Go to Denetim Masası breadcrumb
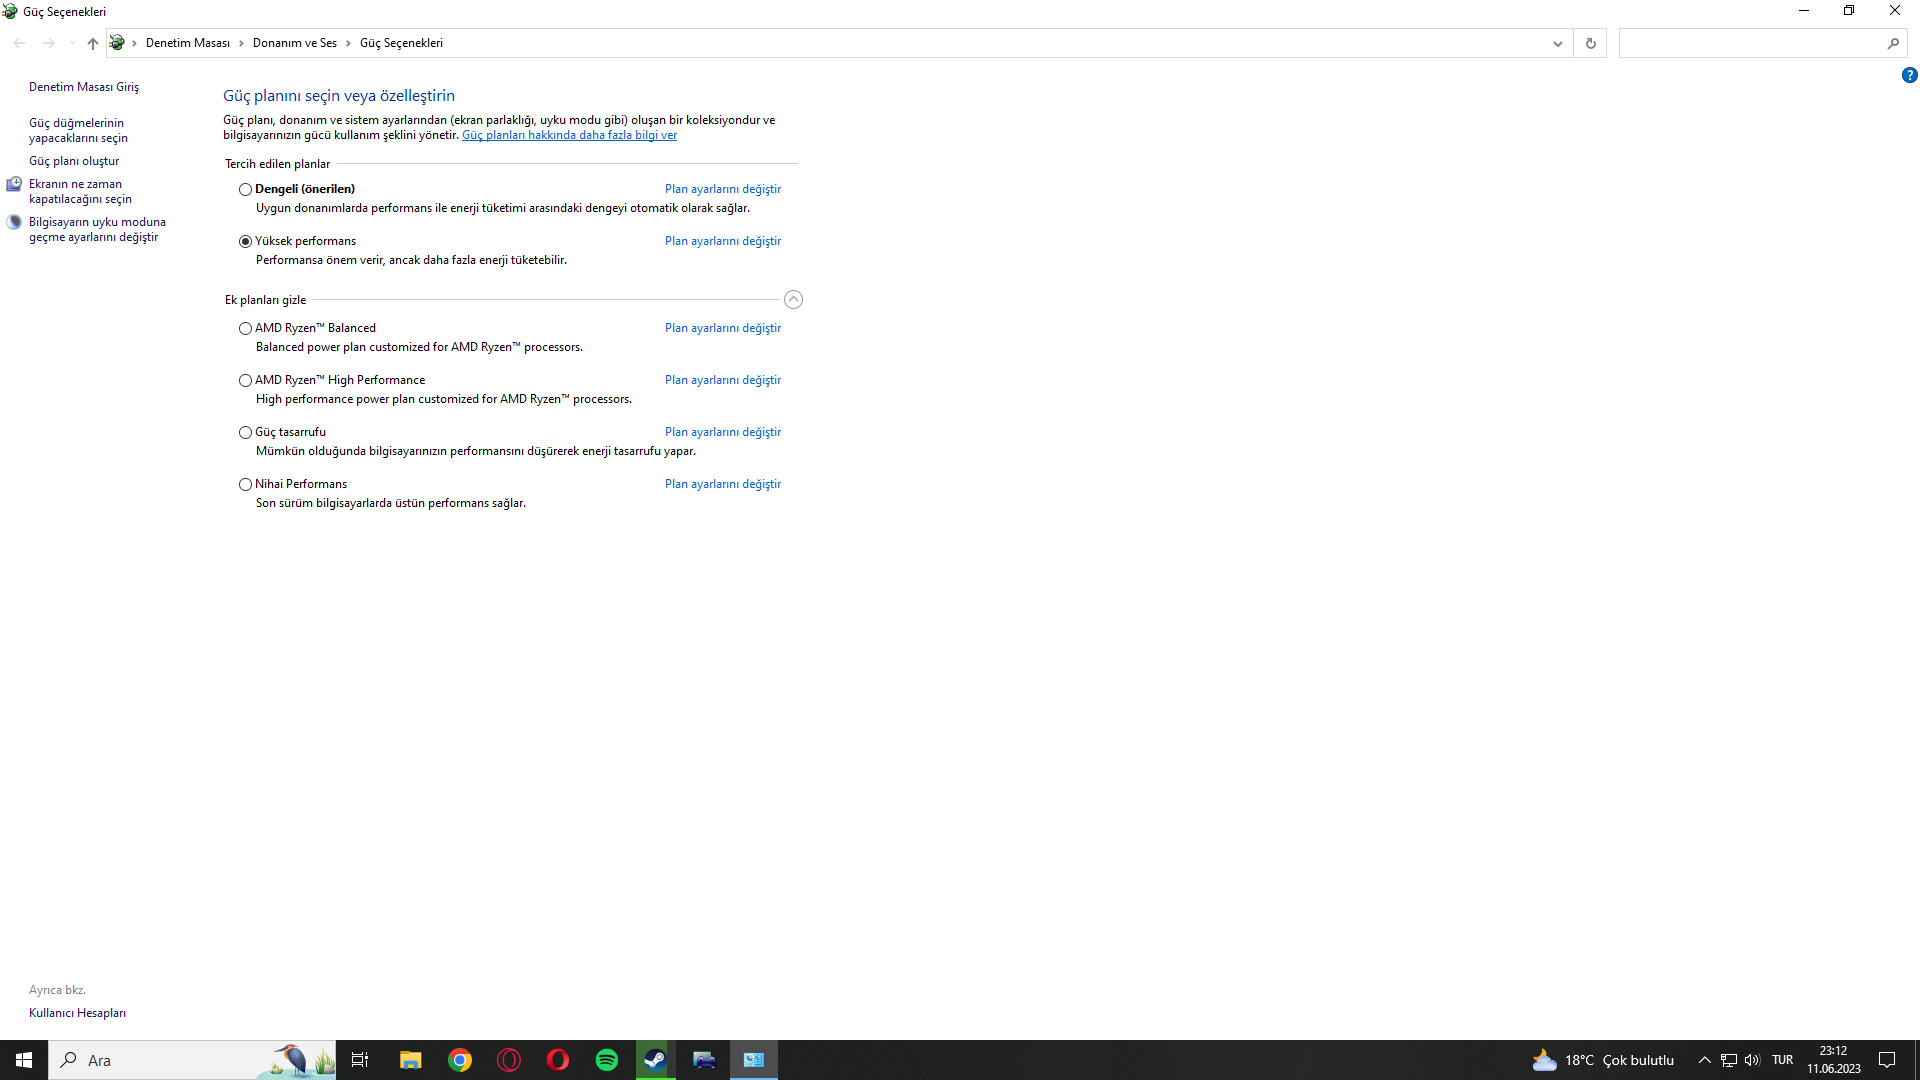The image size is (1920, 1080). tap(187, 43)
